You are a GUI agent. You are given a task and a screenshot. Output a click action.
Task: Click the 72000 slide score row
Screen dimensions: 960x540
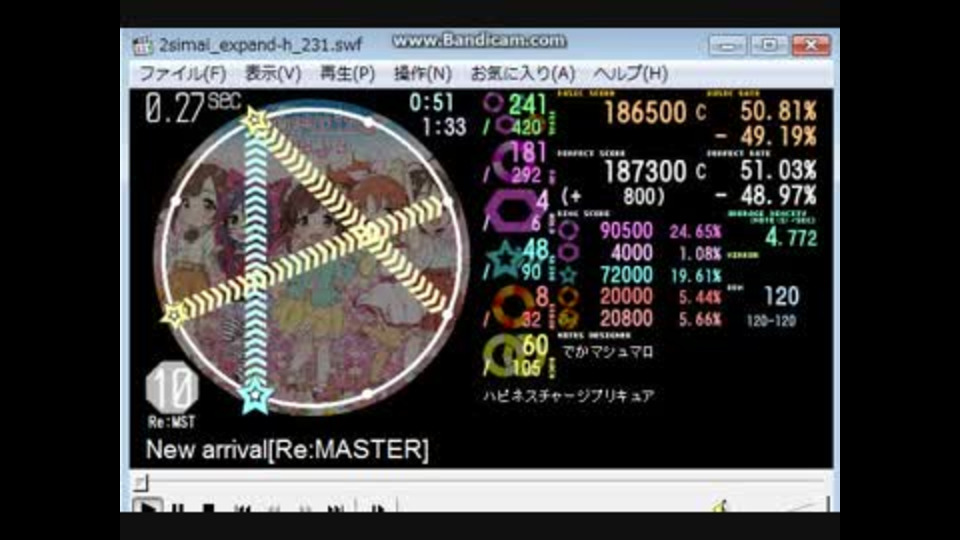coord(640,275)
